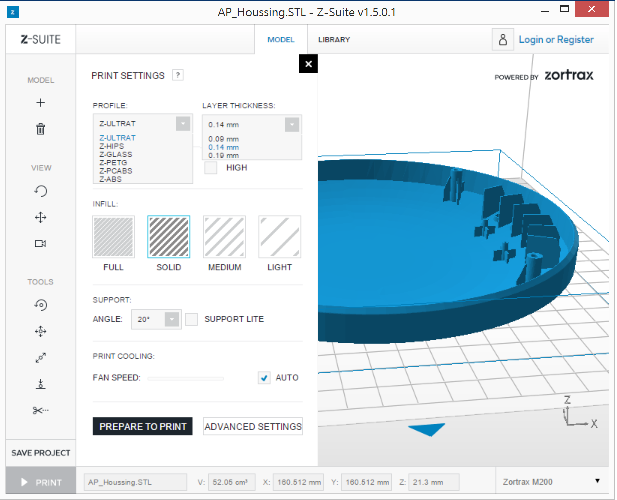Image resolution: width=617 pixels, height=500 pixels.
Task: Close the Print Settings panel
Action: pyautogui.click(x=308, y=64)
